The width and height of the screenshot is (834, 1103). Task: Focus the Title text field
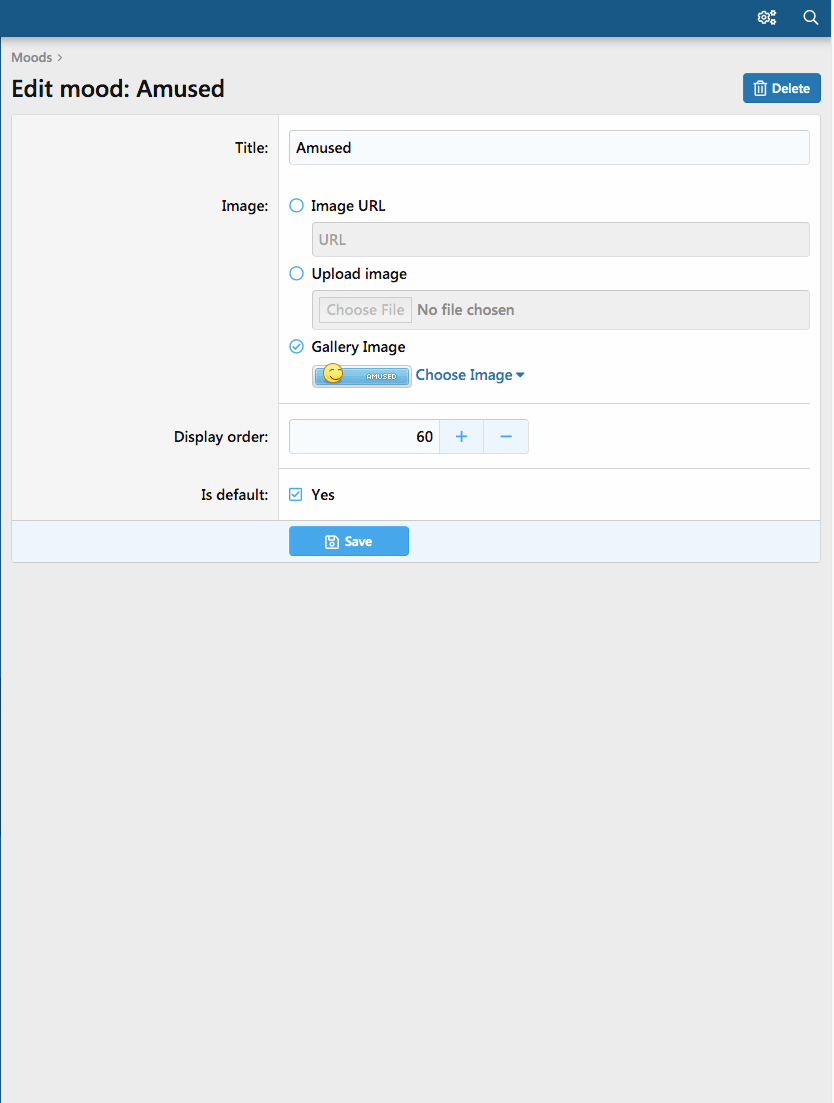pyautogui.click(x=548, y=148)
